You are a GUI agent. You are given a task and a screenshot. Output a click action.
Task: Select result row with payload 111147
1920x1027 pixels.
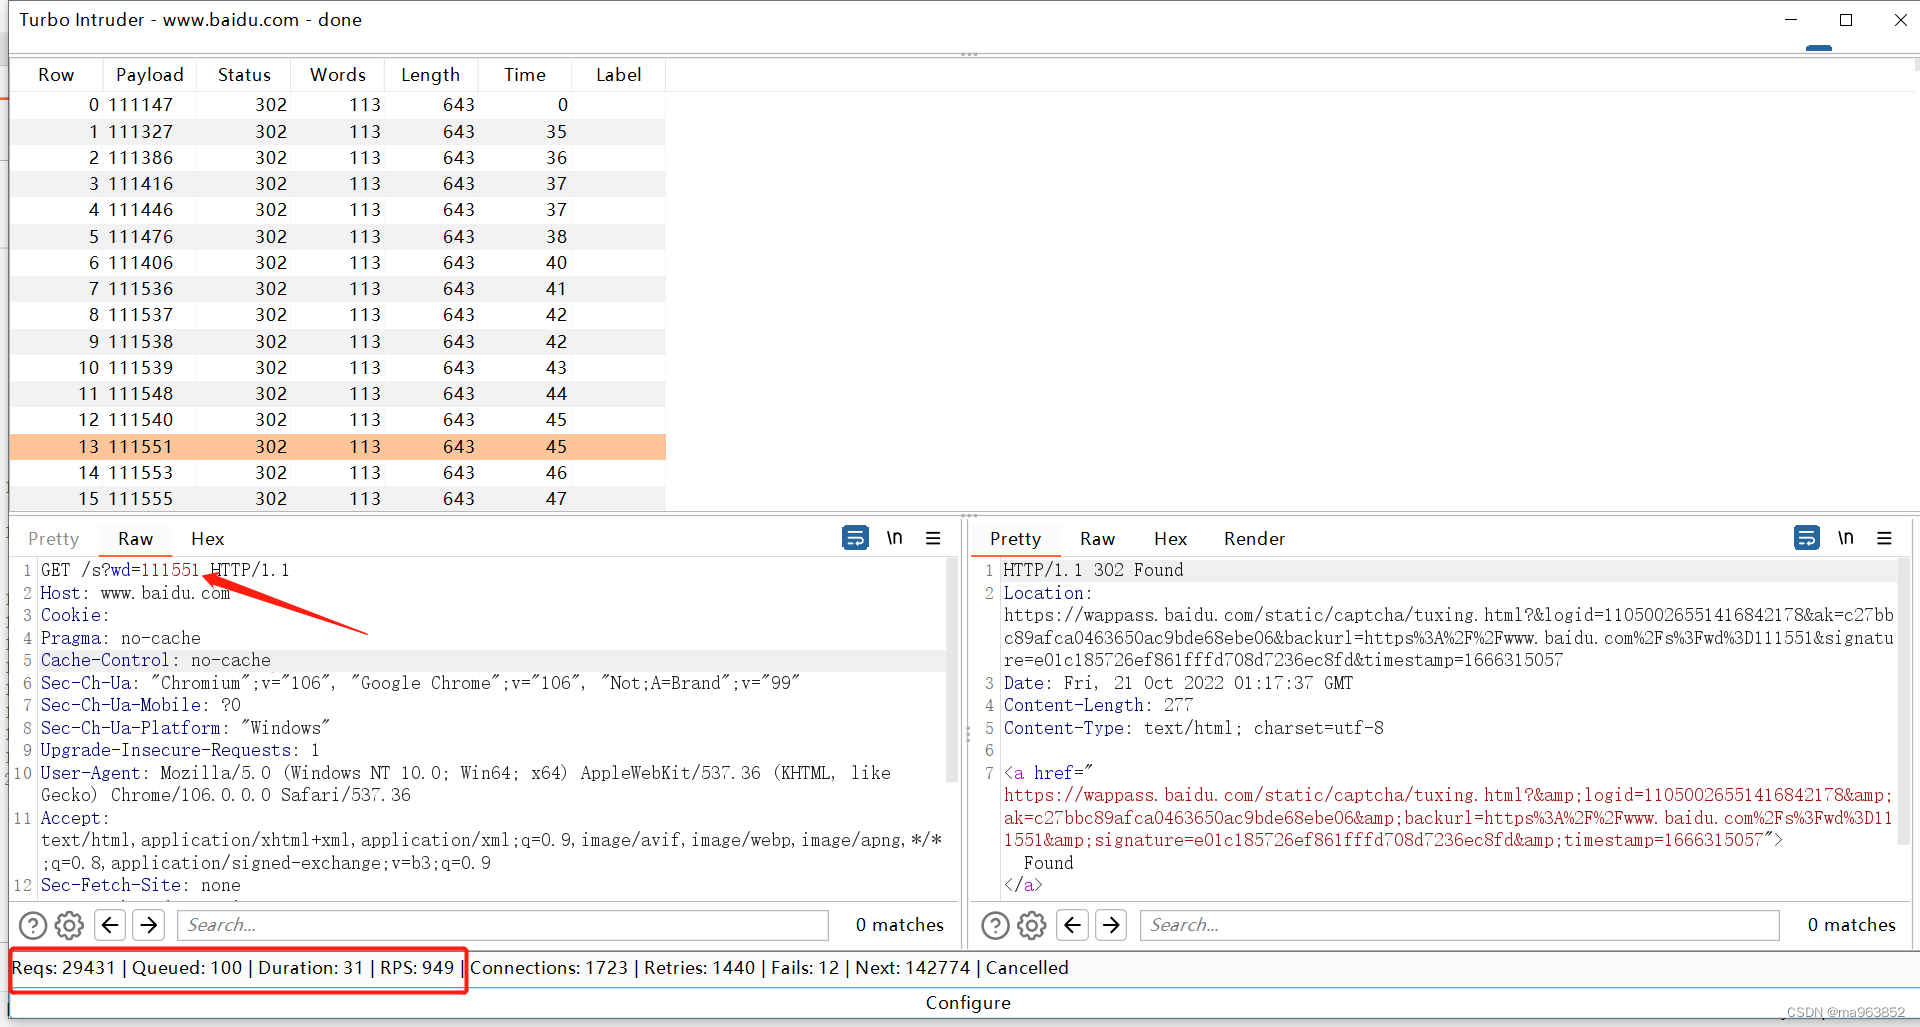(338, 105)
